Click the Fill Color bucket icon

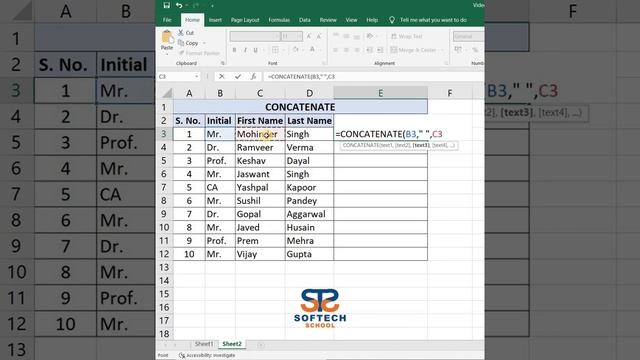[x=296, y=50]
